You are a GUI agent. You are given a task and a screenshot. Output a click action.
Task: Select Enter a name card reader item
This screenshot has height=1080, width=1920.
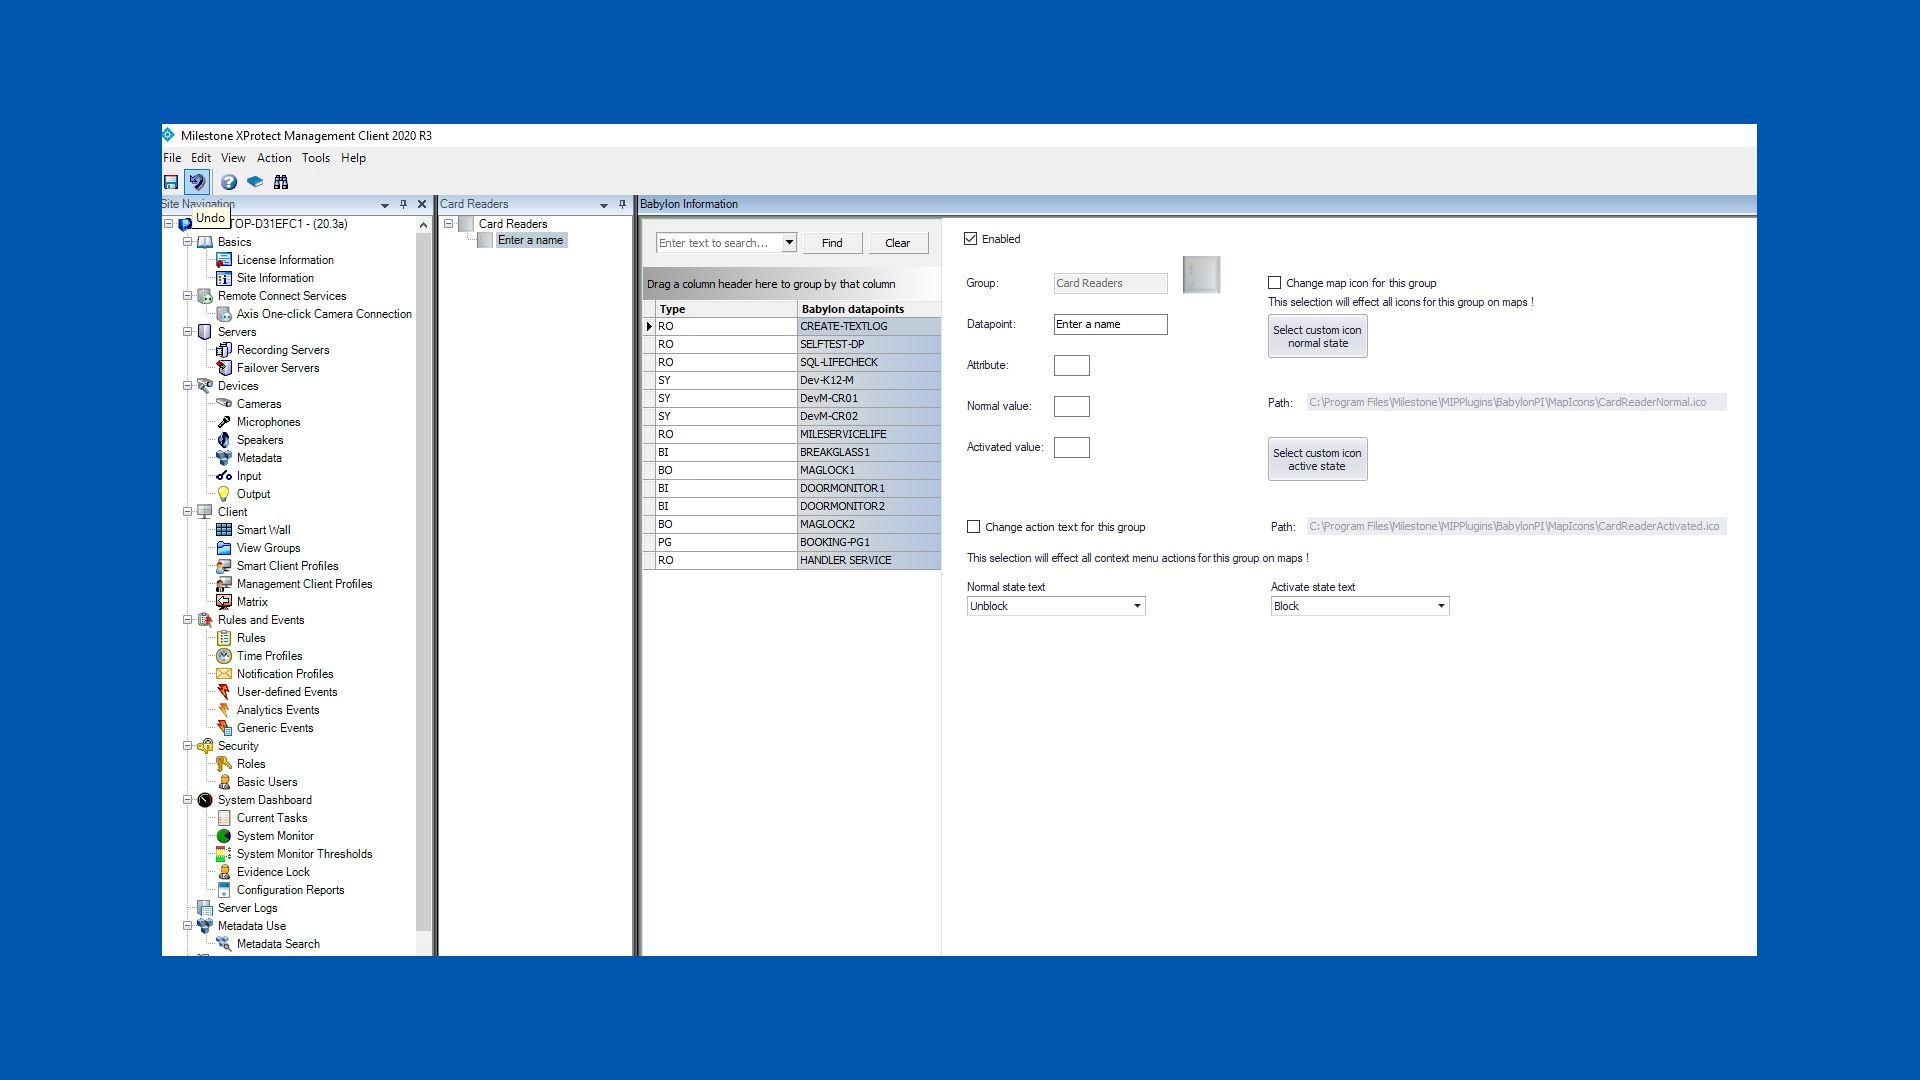pyautogui.click(x=530, y=240)
